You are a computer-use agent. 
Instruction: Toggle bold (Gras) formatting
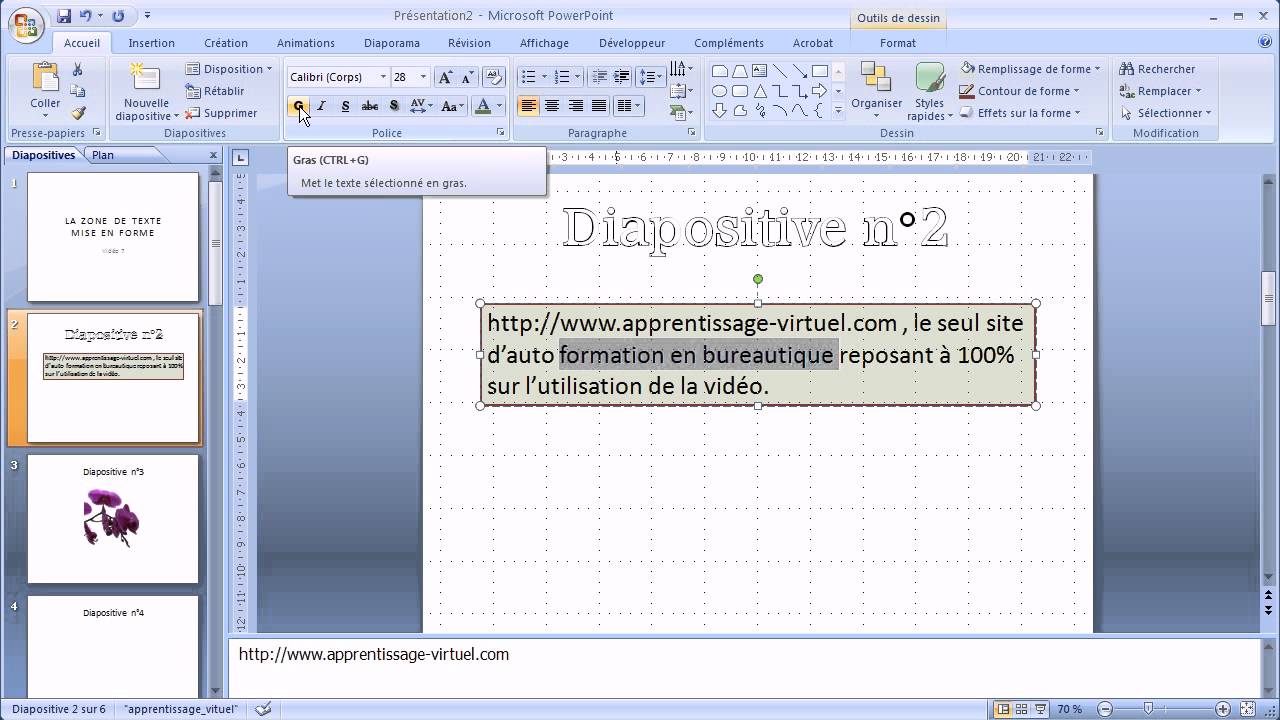click(298, 106)
